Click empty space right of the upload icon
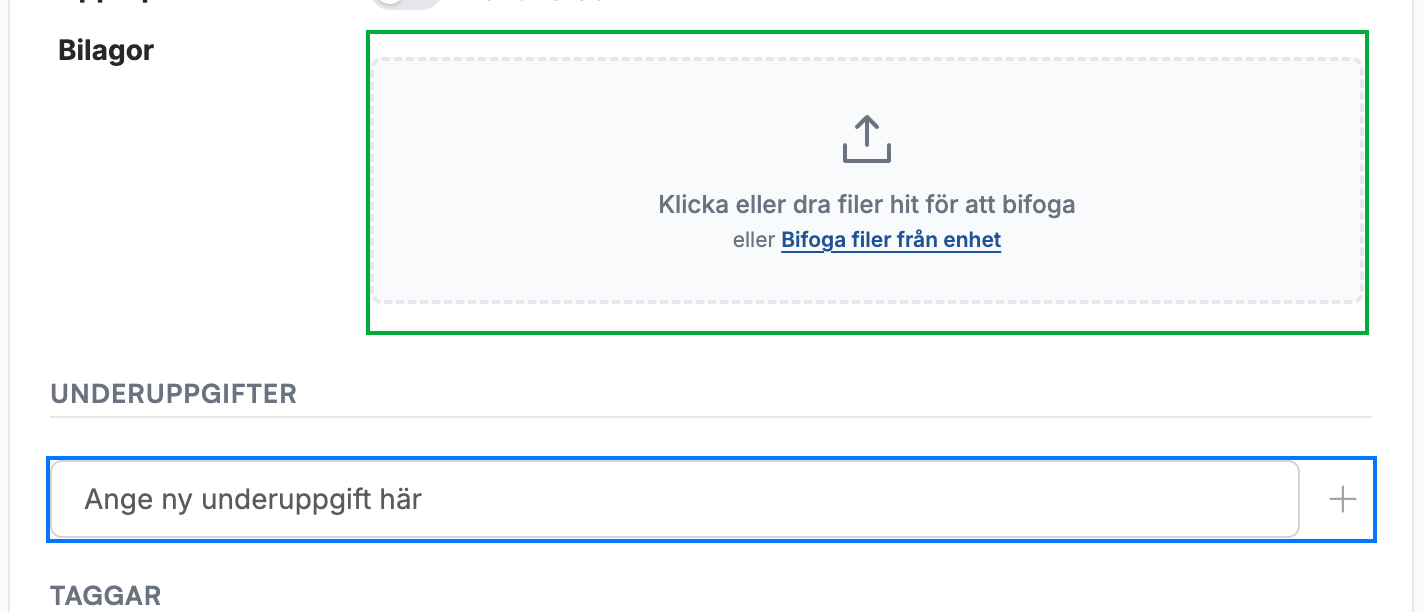The image size is (1424, 612). coord(1130,139)
